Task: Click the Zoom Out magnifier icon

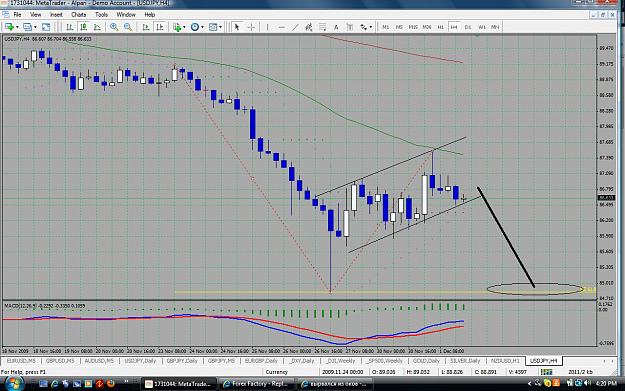Action: [128, 27]
